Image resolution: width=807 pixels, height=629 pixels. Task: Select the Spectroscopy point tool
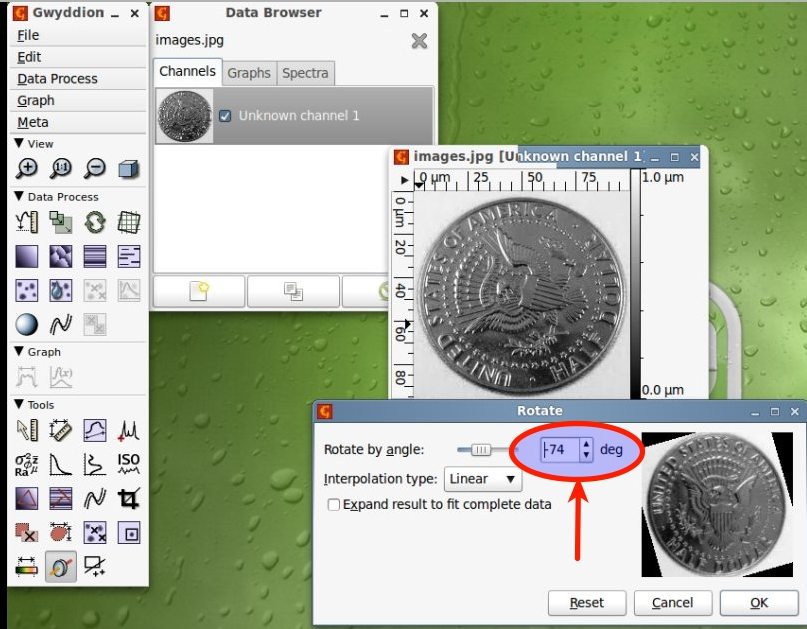tap(129, 430)
